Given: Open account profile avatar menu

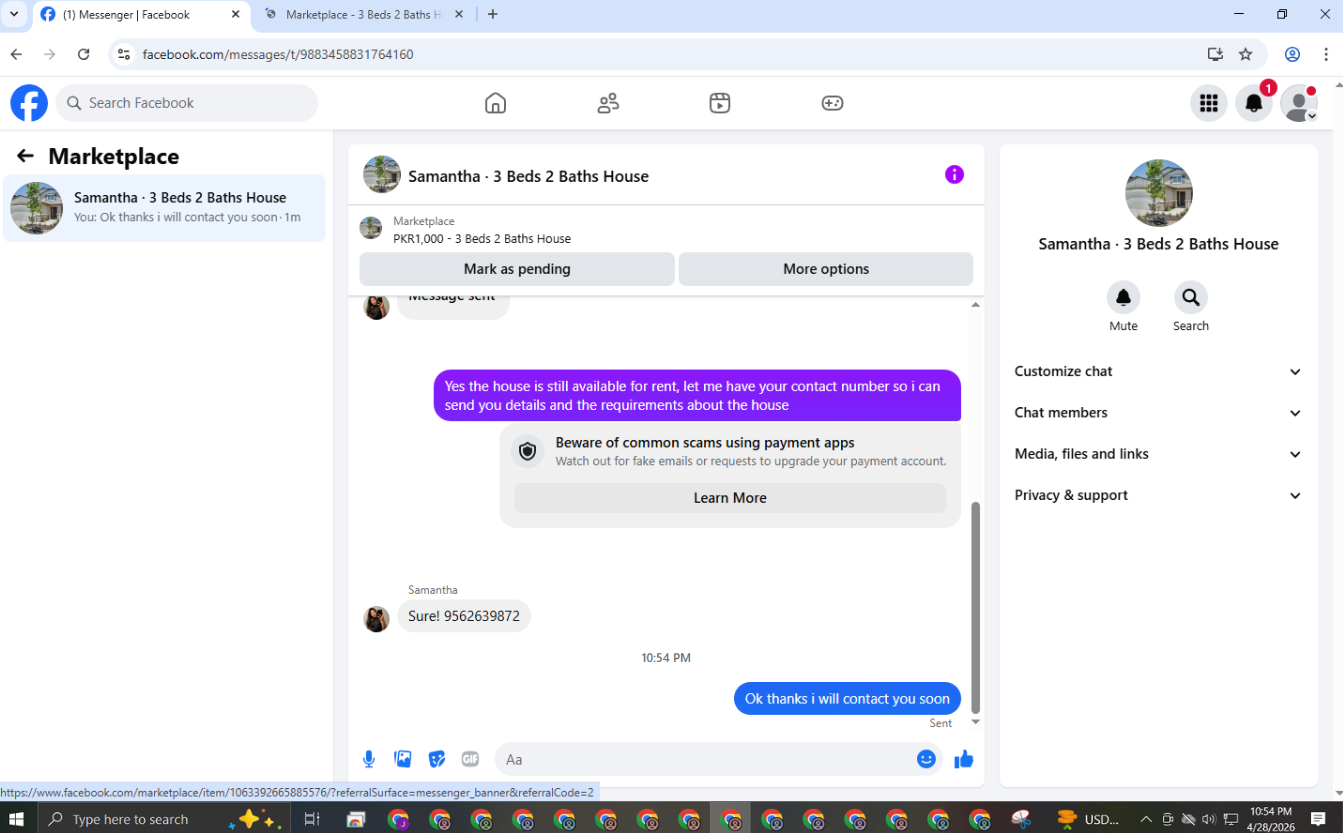Looking at the screenshot, I should pyautogui.click(x=1299, y=103).
